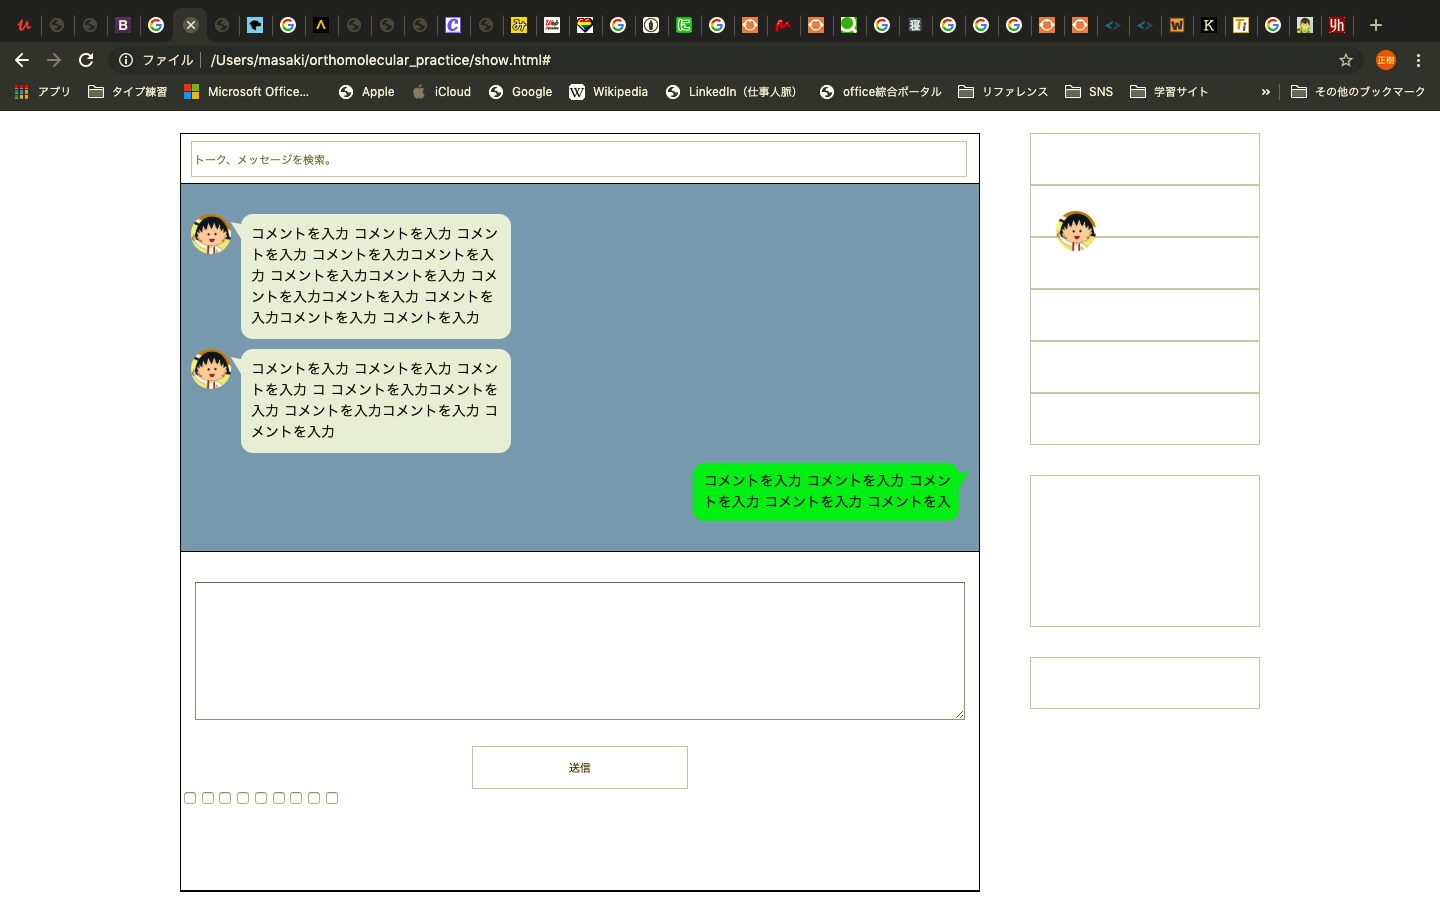This screenshot has height=900, width=1440.
Task: Open the Wikipedia bookmark link
Action: [x=609, y=92]
